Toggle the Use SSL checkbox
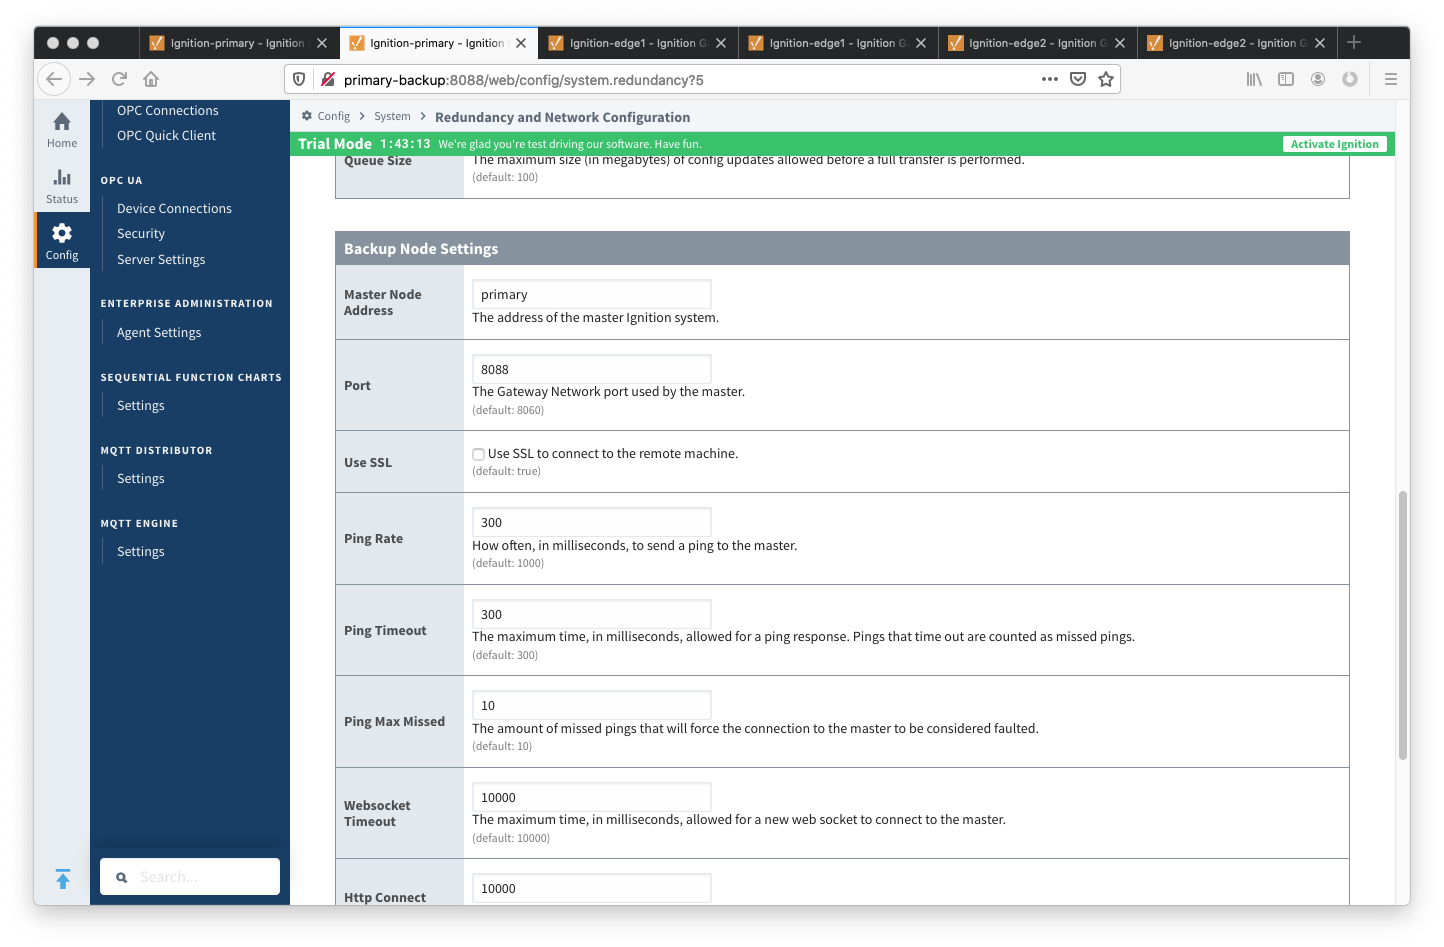The height and width of the screenshot is (947, 1444). (478, 454)
